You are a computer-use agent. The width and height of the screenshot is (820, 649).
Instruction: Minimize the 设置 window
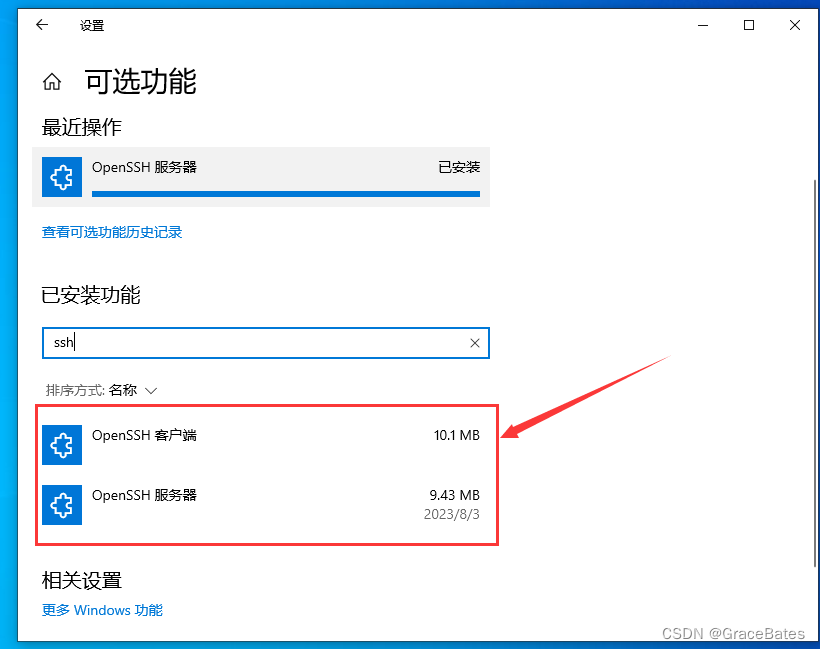[x=703, y=25]
